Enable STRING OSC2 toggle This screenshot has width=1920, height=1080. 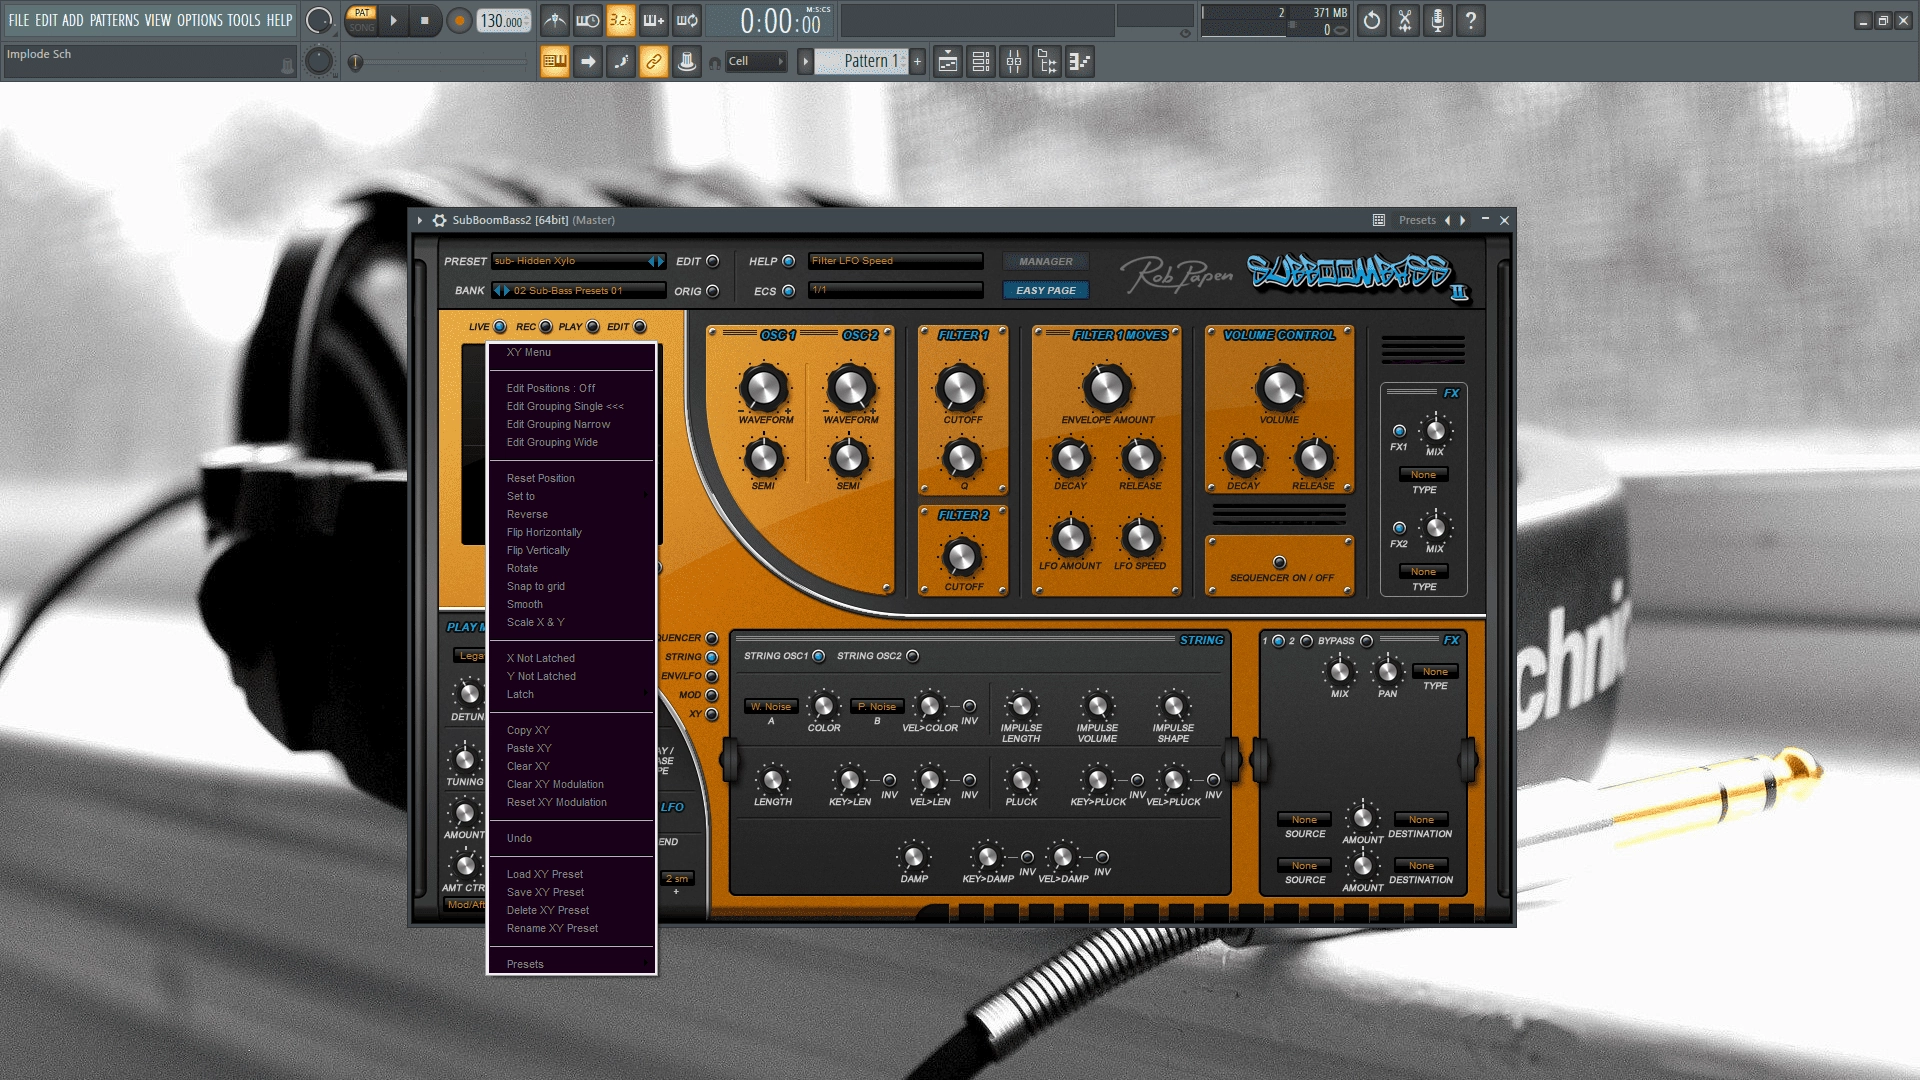(913, 656)
